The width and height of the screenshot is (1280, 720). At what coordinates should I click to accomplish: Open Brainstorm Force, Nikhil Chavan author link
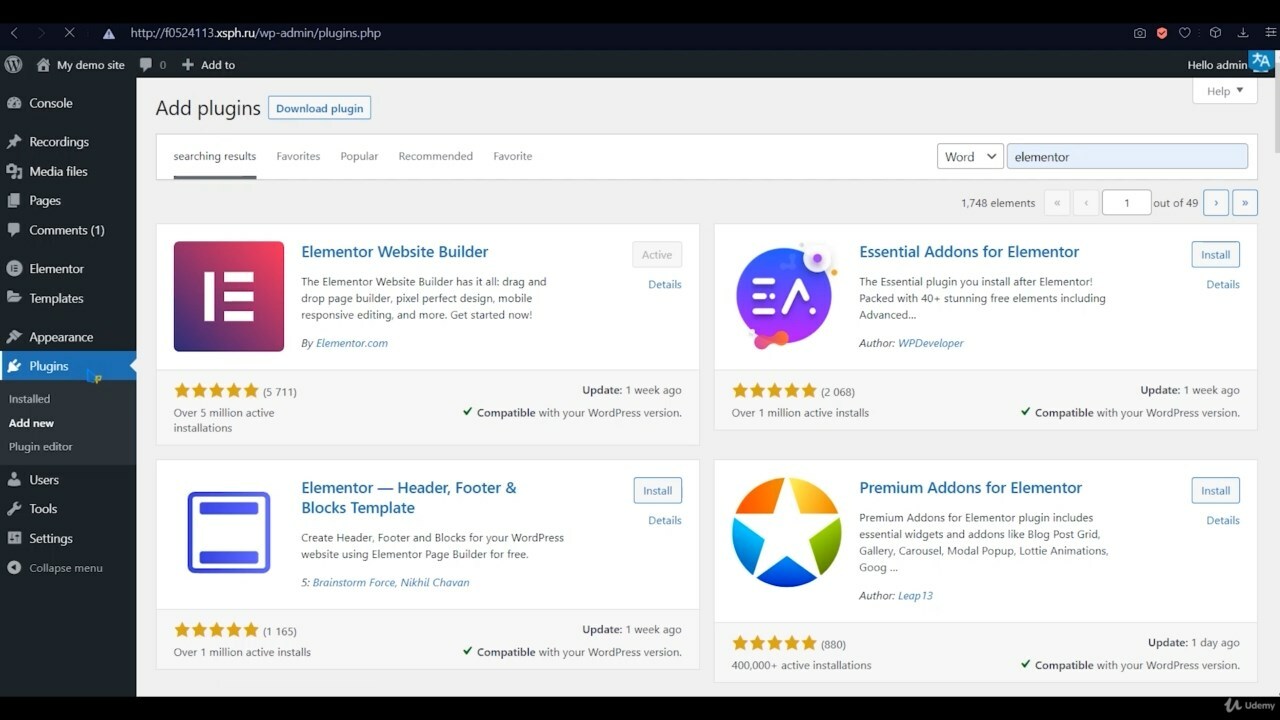coord(391,583)
